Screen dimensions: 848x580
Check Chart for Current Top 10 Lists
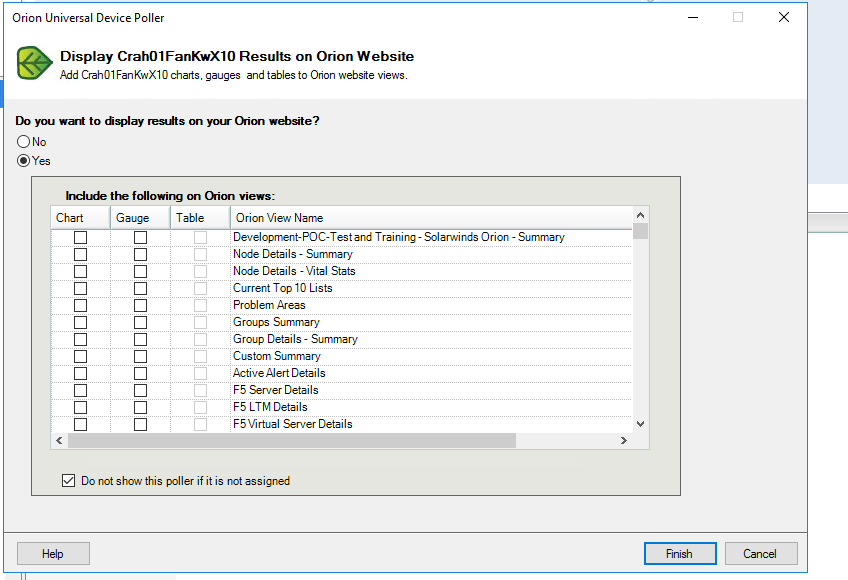coord(81,288)
